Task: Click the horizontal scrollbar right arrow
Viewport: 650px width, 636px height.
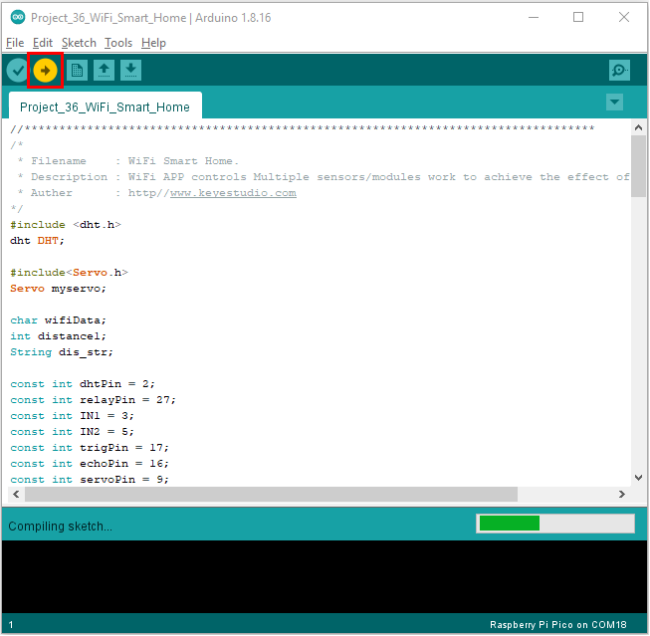Action: tap(622, 495)
